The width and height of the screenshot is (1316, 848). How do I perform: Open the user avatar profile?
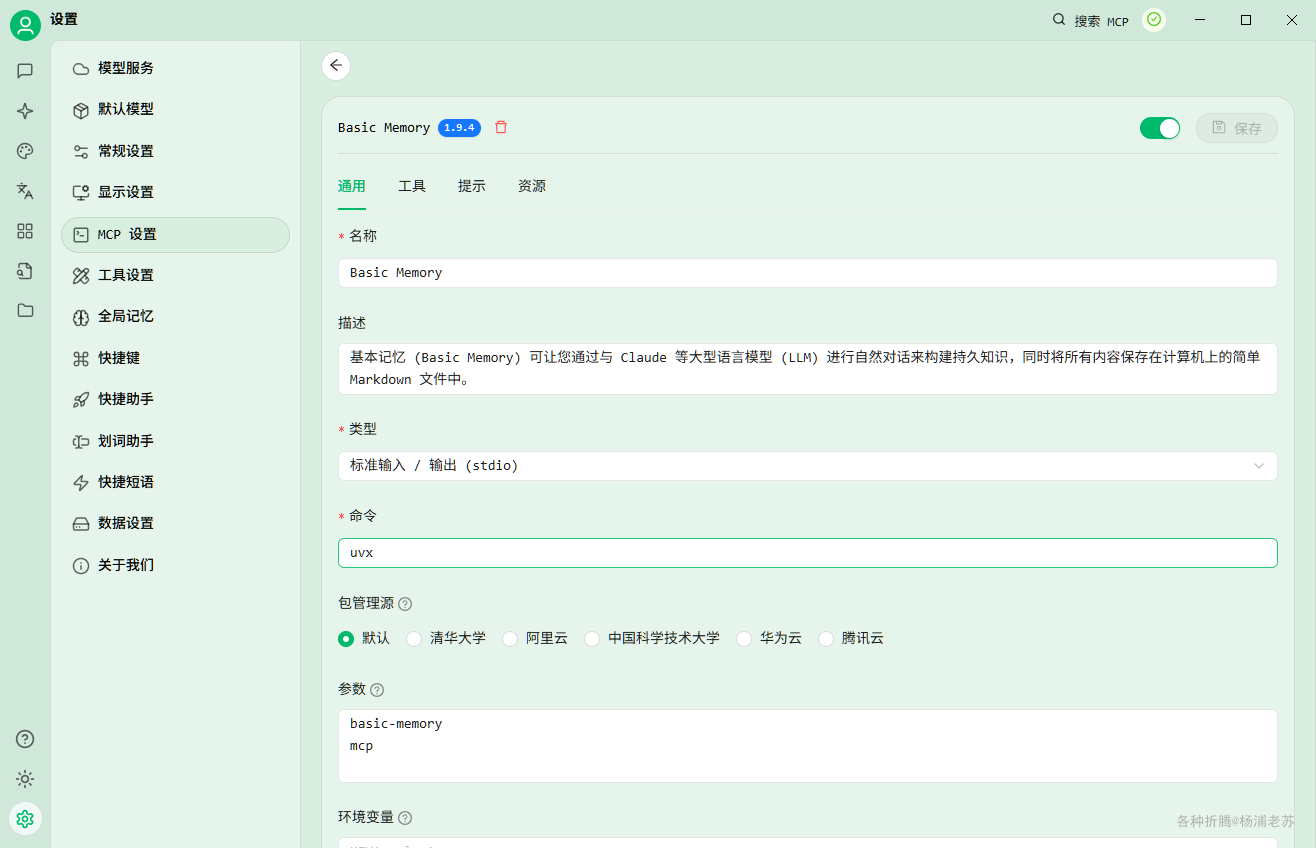25,25
